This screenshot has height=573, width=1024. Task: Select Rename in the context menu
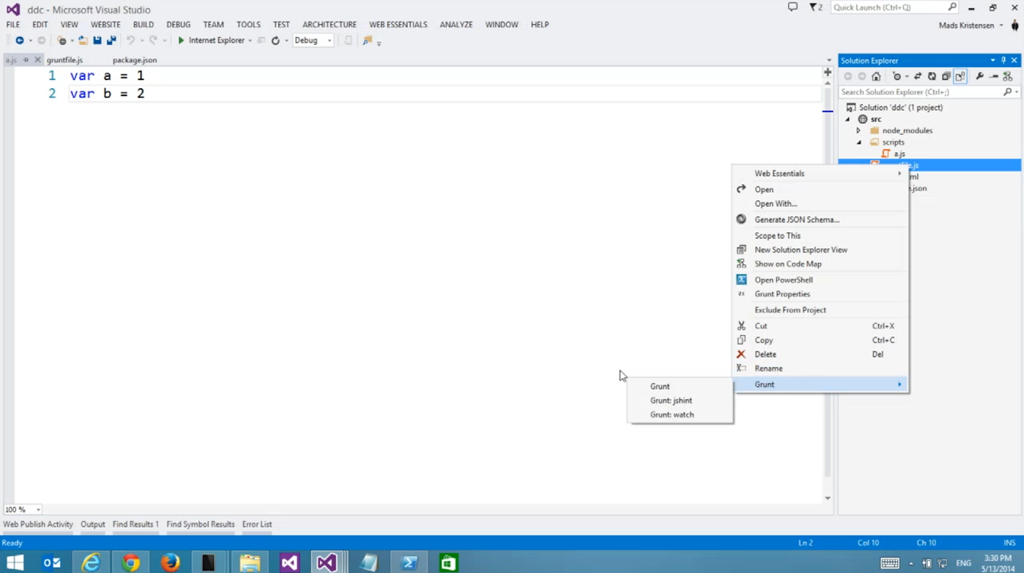[x=822, y=368]
